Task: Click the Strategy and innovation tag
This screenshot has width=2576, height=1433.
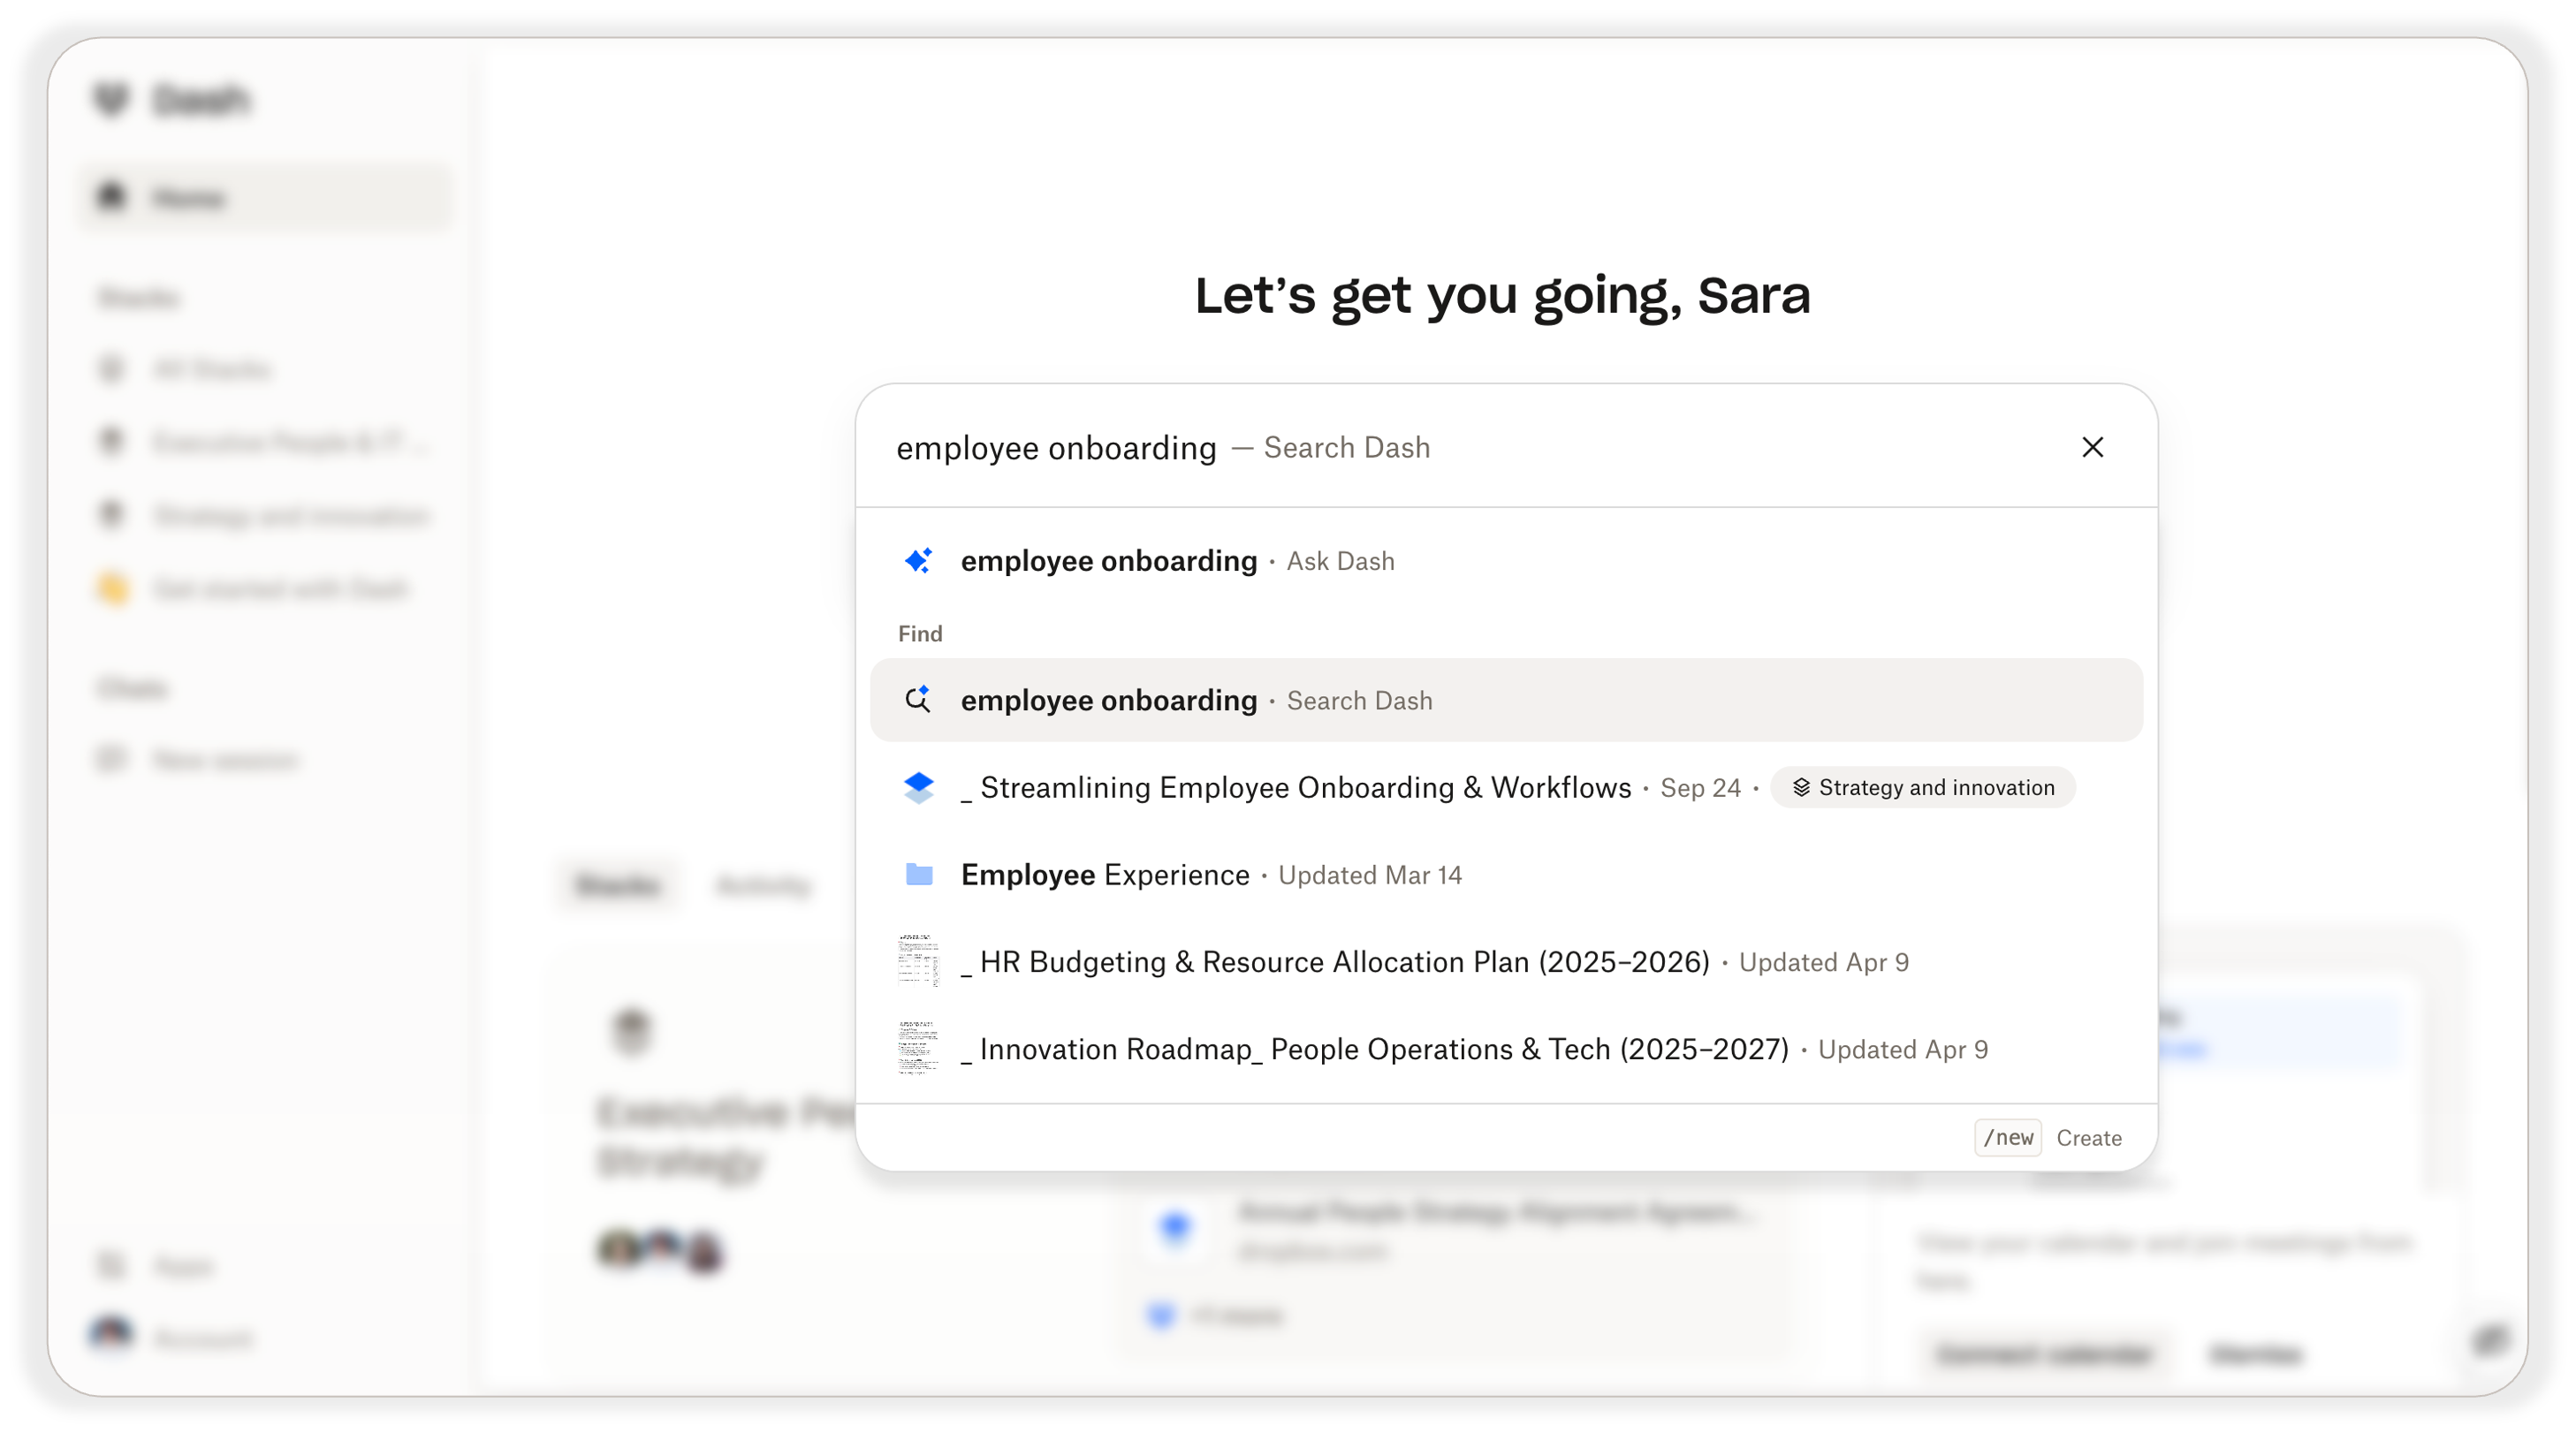Action: [1922, 787]
